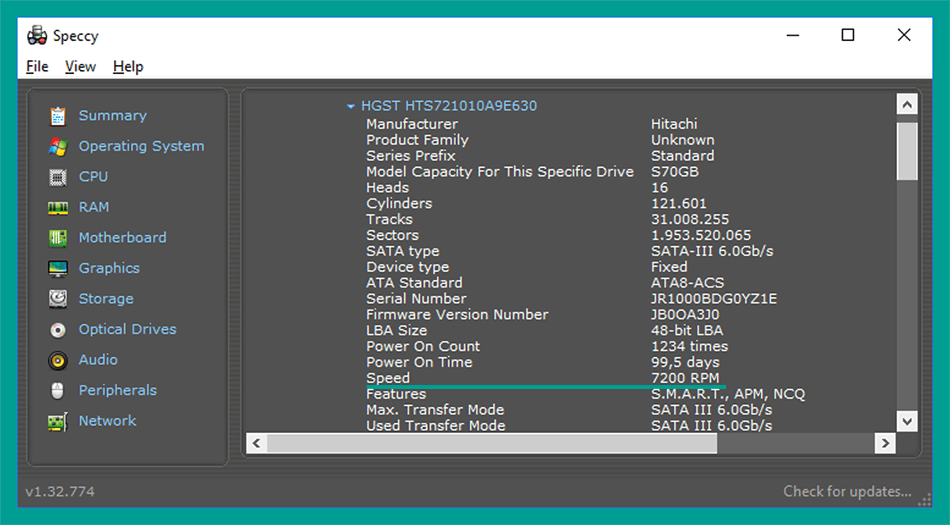Viewport: 950px width, 525px height.
Task: Click the Graphics monitor icon
Action: (x=58, y=268)
